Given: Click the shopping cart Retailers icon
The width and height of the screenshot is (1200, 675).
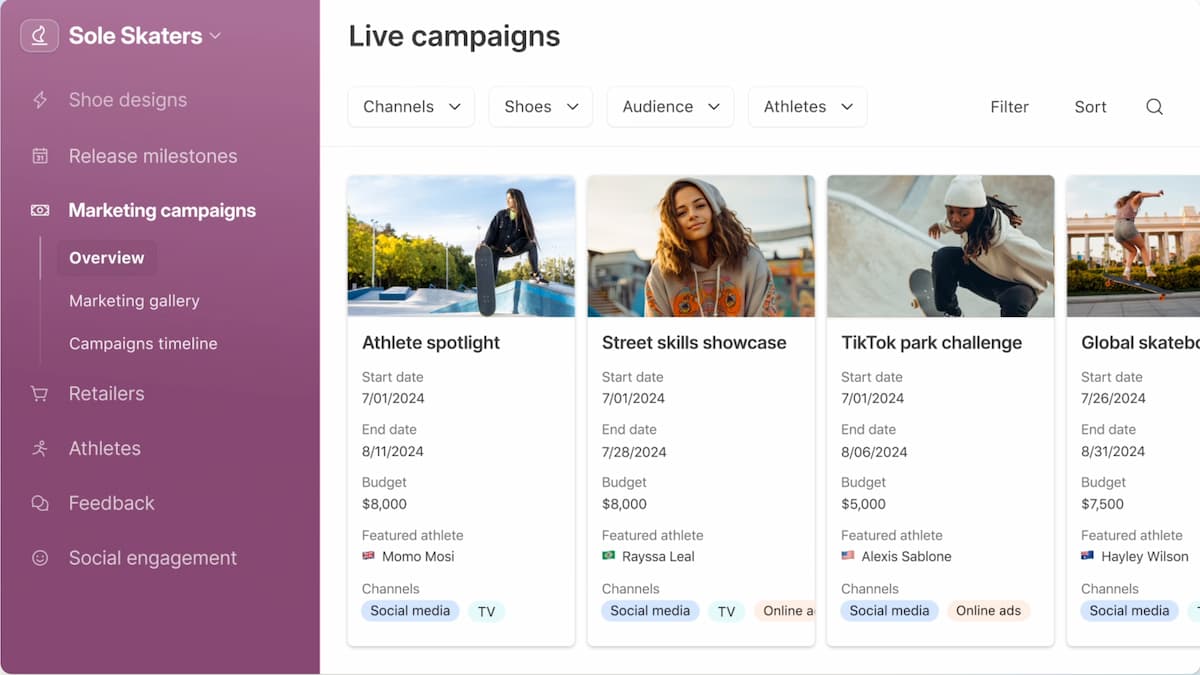Looking at the screenshot, I should [40, 394].
